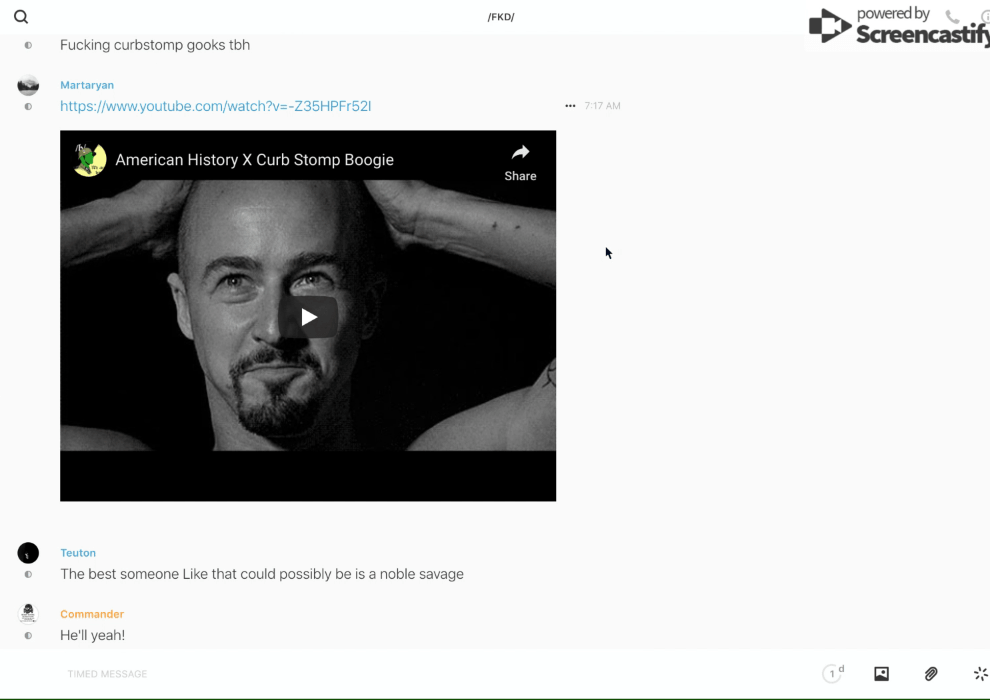990x700 pixels.
Task: Click the Screencastify logo watermark
Action: pyautogui.click(x=897, y=27)
